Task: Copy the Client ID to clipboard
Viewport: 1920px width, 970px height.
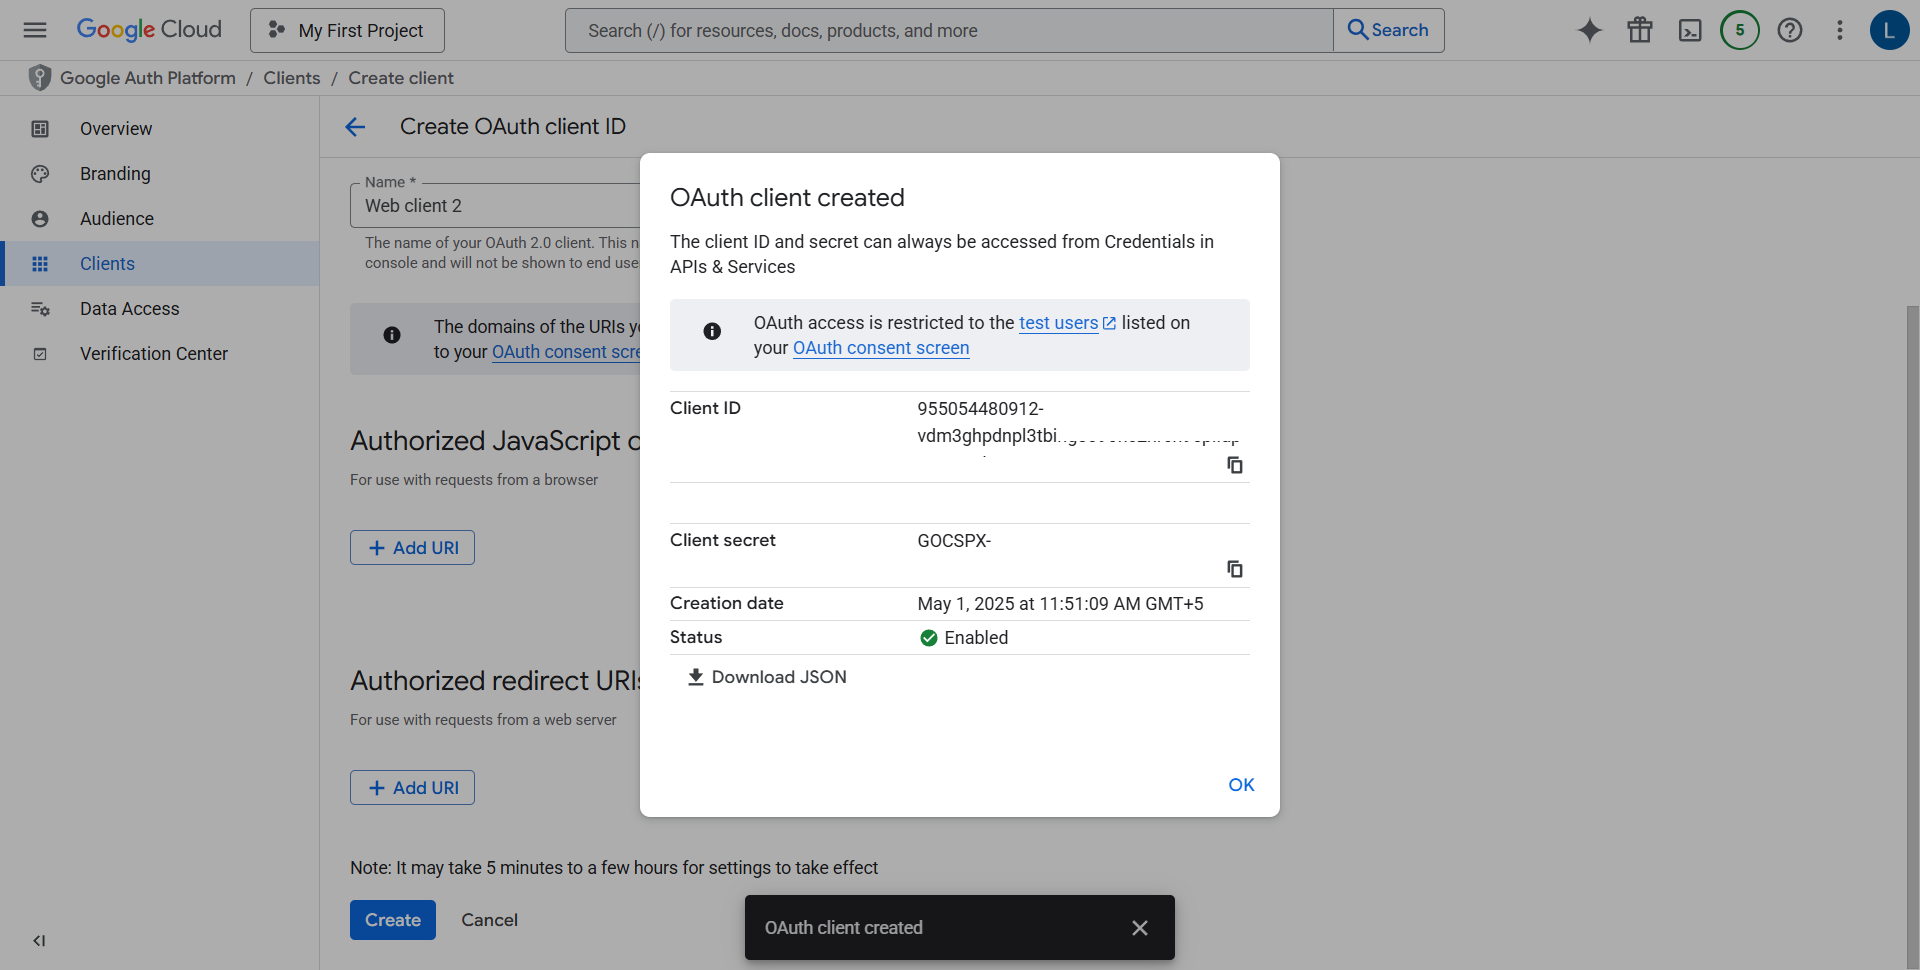Action: coord(1235,465)
